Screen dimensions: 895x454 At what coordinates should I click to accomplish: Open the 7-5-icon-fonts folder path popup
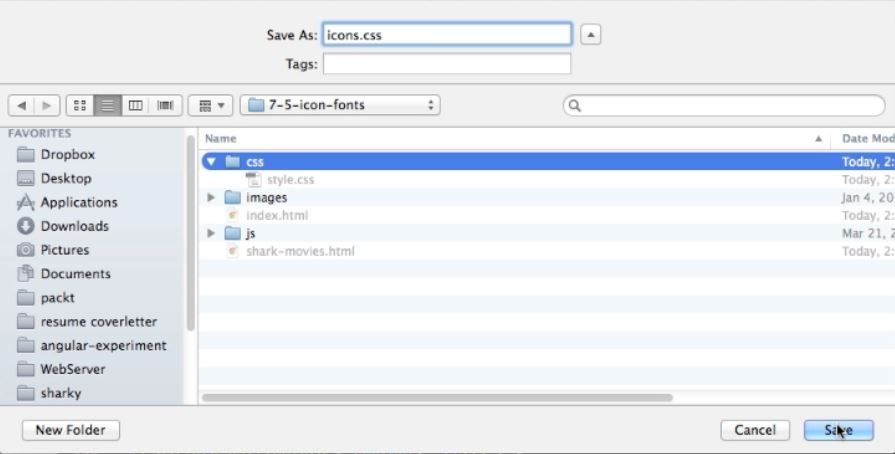(x=340, y=105)
